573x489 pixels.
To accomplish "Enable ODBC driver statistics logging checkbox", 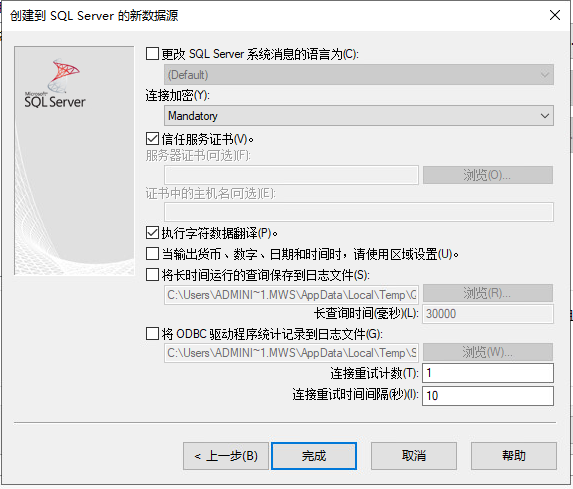I will point(152,333).
